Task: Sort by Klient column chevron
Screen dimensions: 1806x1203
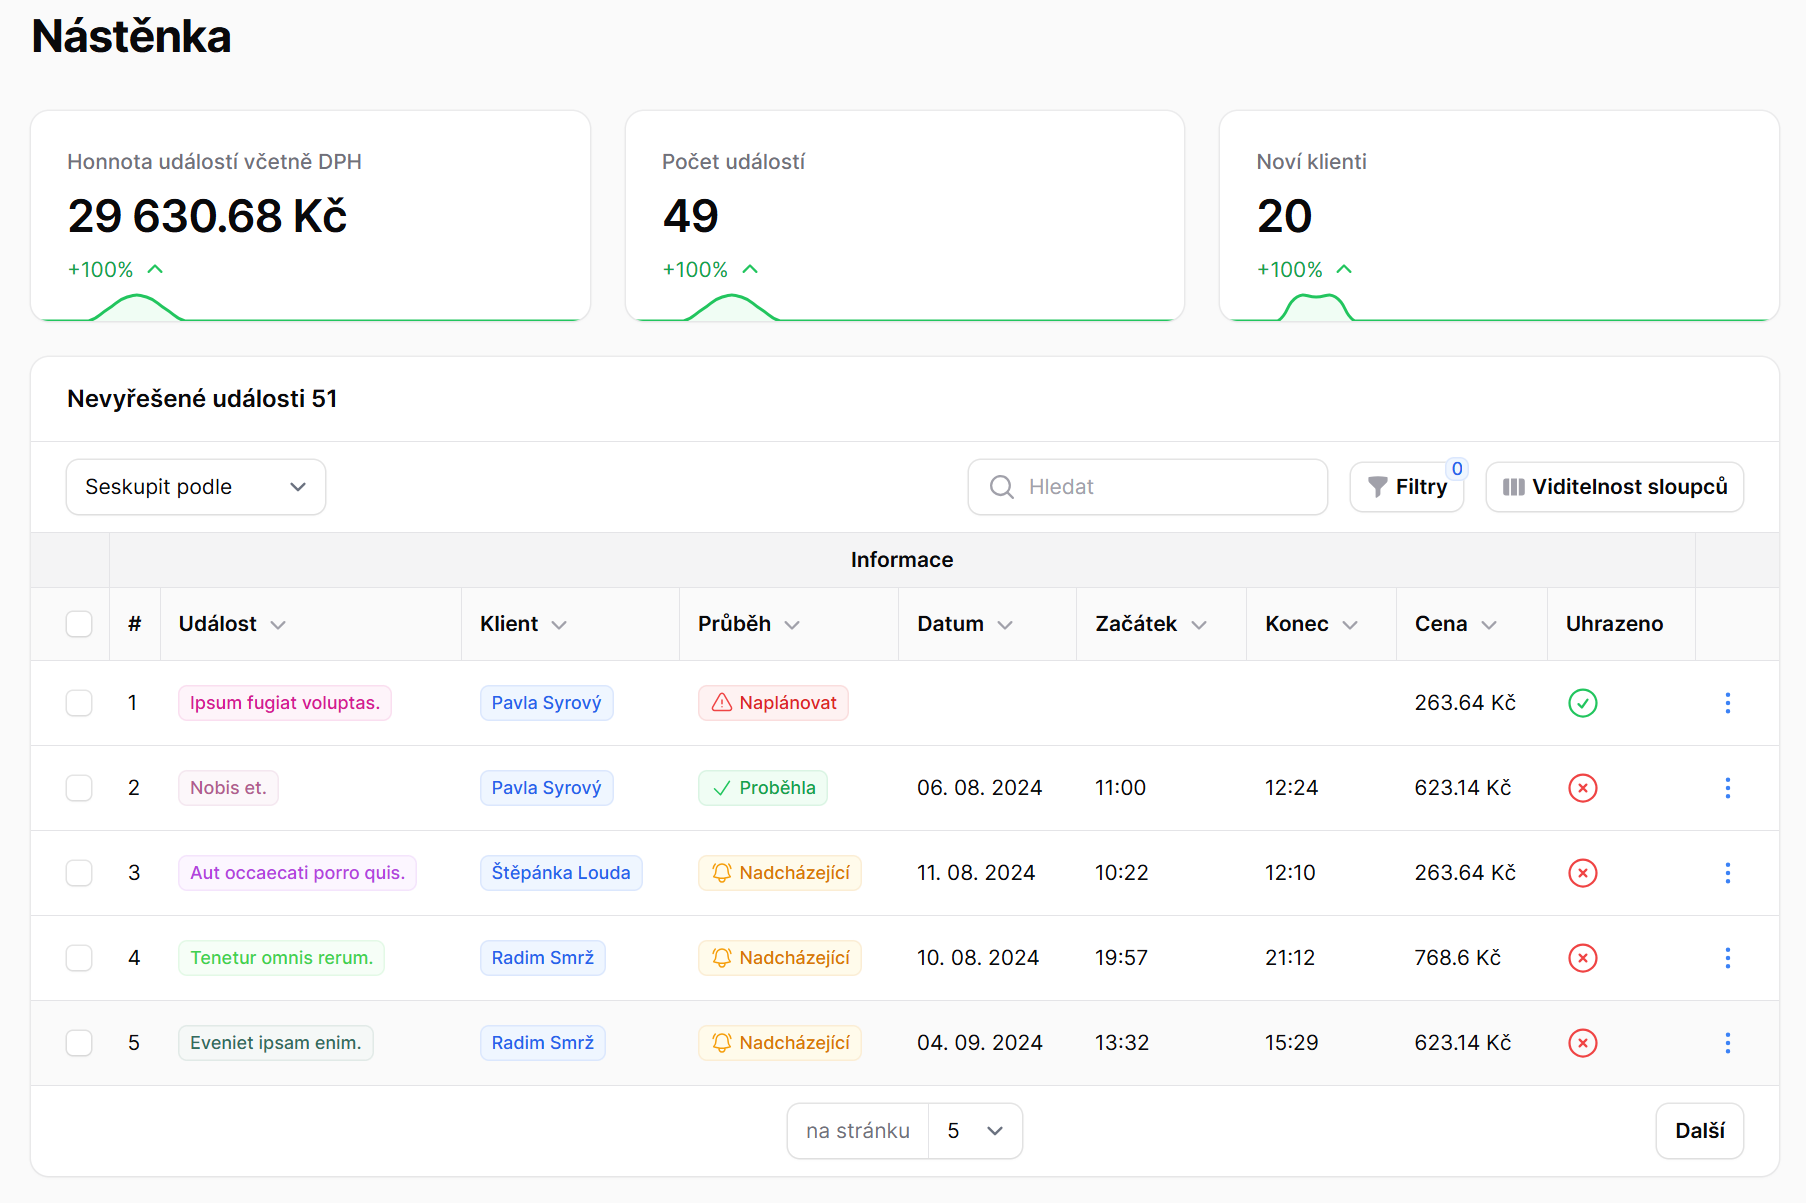Action: tap(559, 625)
